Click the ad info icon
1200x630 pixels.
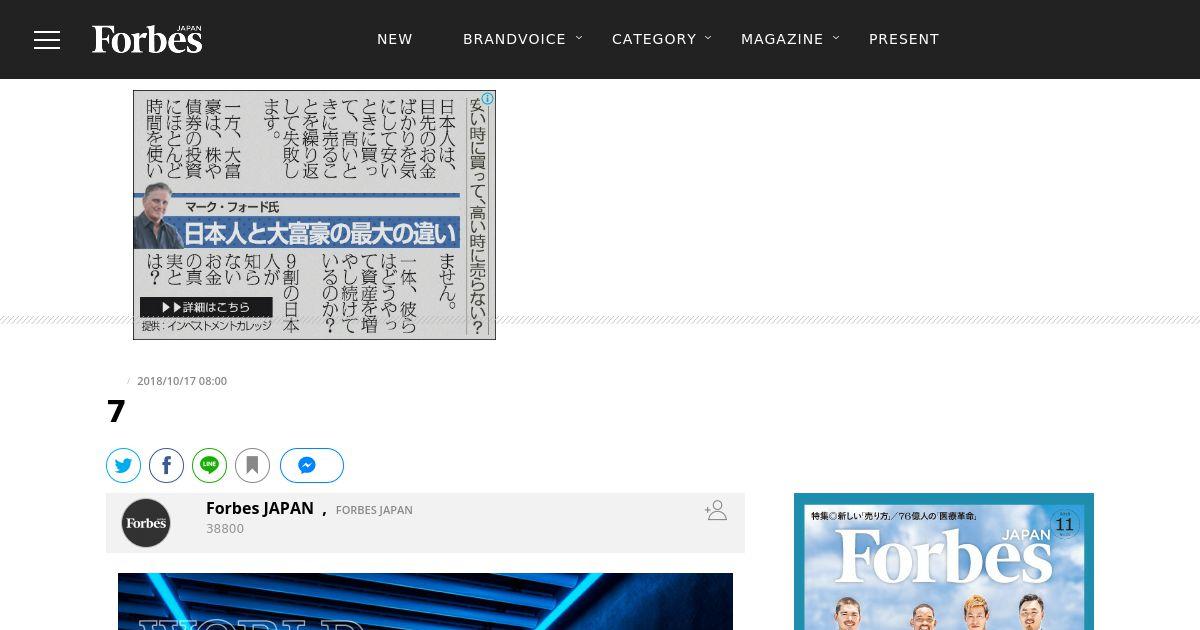[x=487, y=99]
